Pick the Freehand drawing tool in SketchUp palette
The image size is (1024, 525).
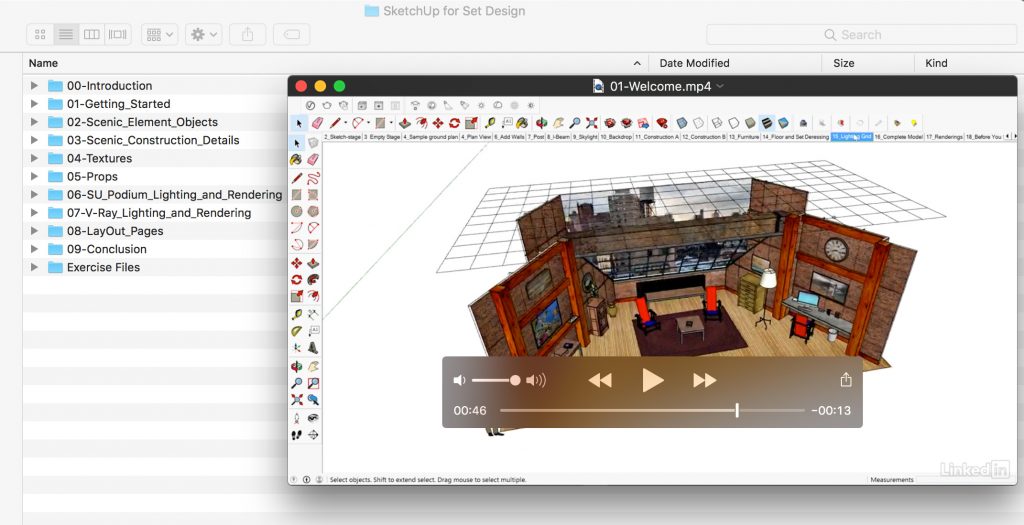click(313, 178)
